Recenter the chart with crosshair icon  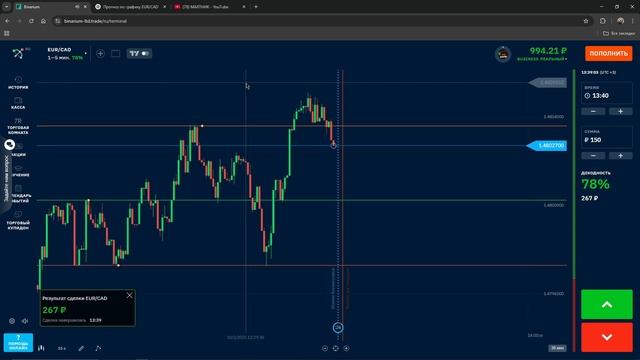click(x=336, y=348)
